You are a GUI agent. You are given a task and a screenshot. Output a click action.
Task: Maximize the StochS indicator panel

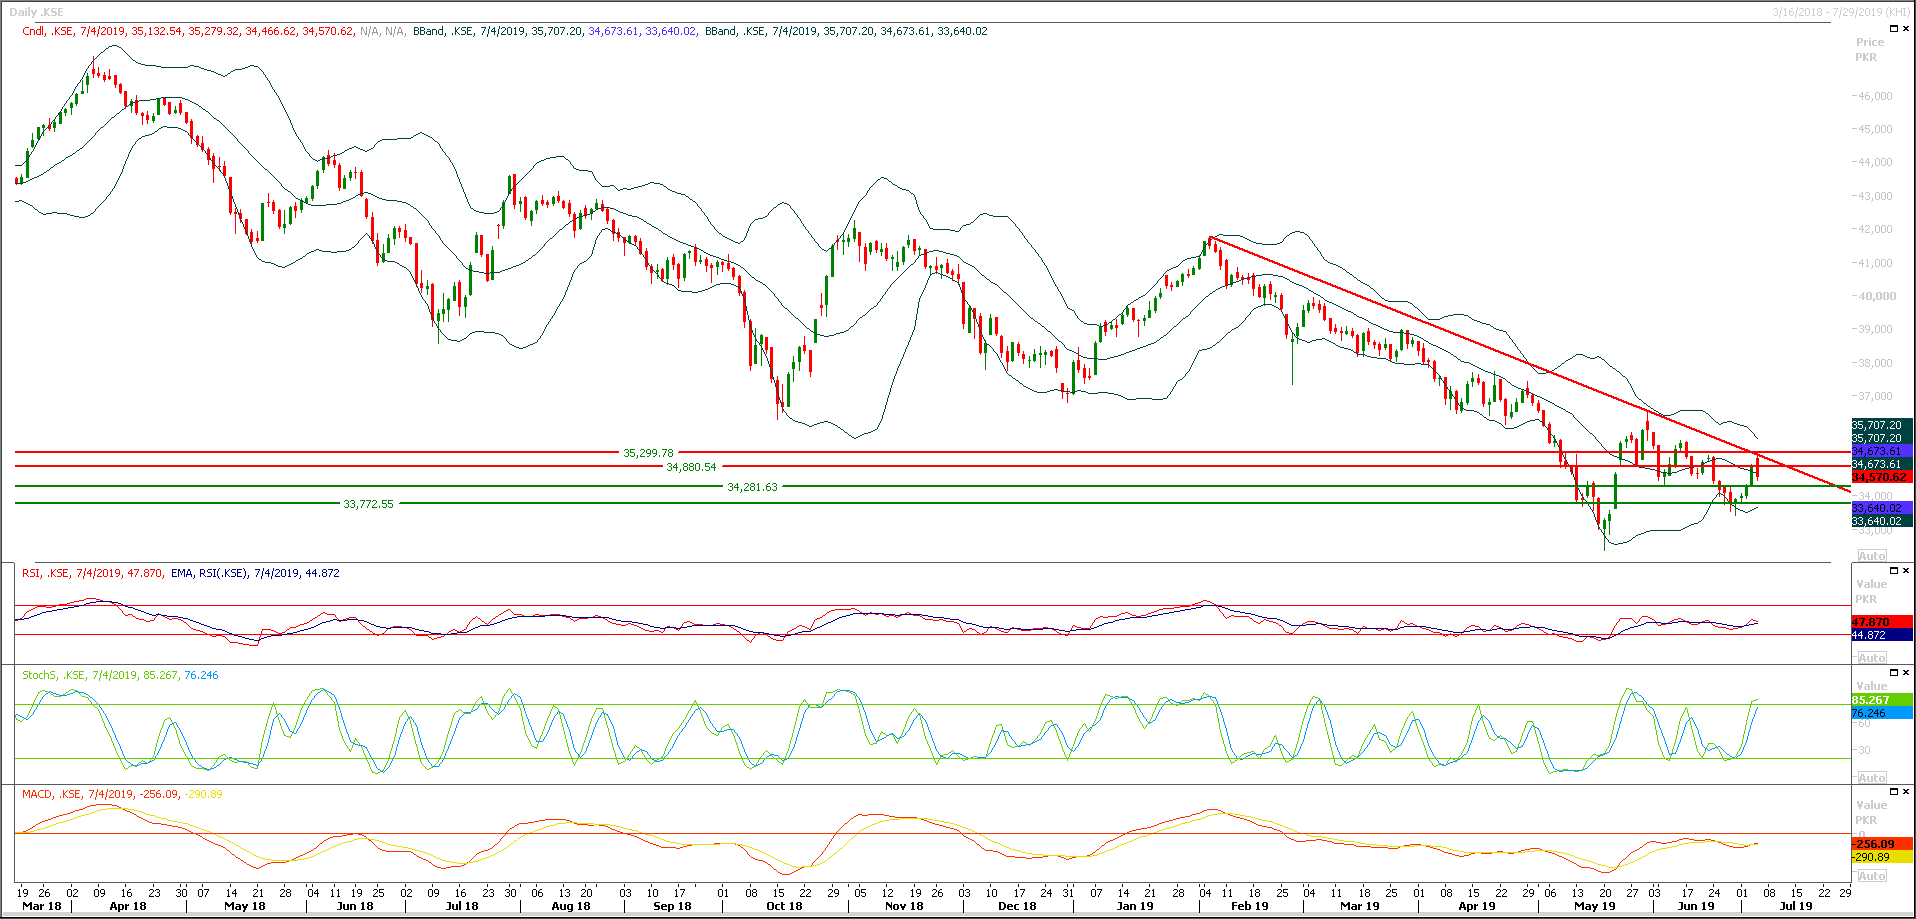(1894, 671)
